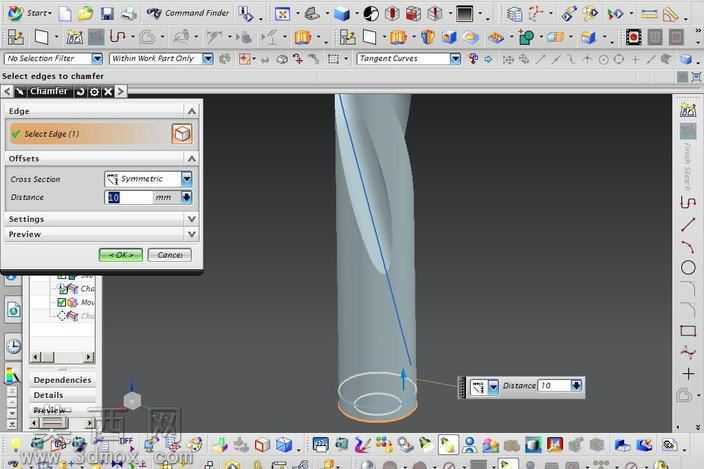
Task: Click Select Edge (1) row
Action: [x=89, y=134]
